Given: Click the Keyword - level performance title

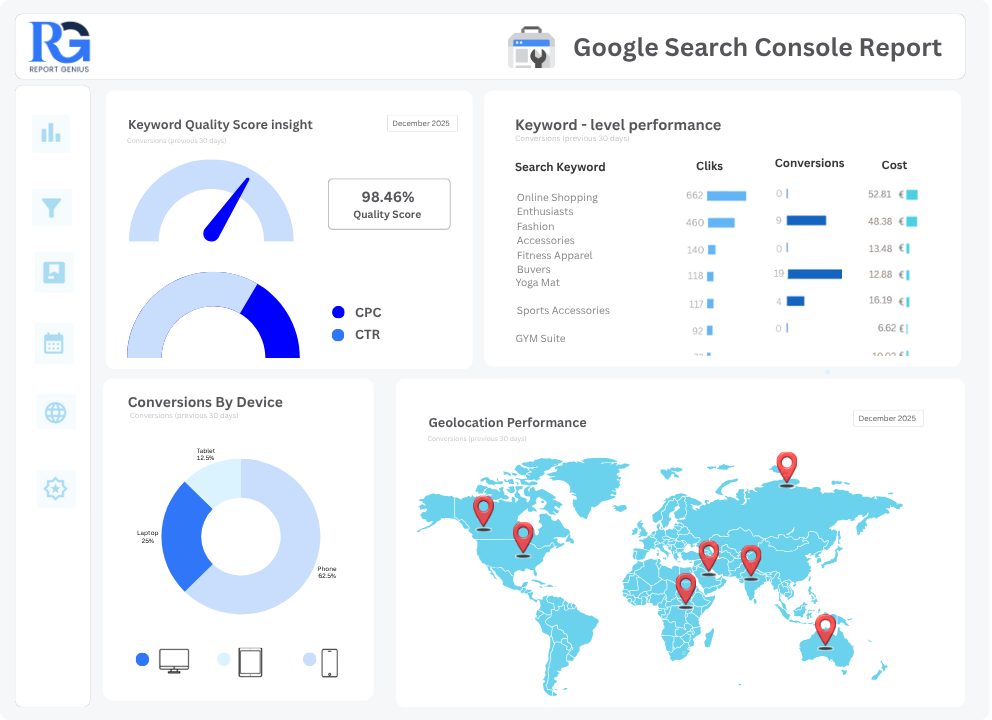Looking at the screenshot, I should (x=618, y=125).
